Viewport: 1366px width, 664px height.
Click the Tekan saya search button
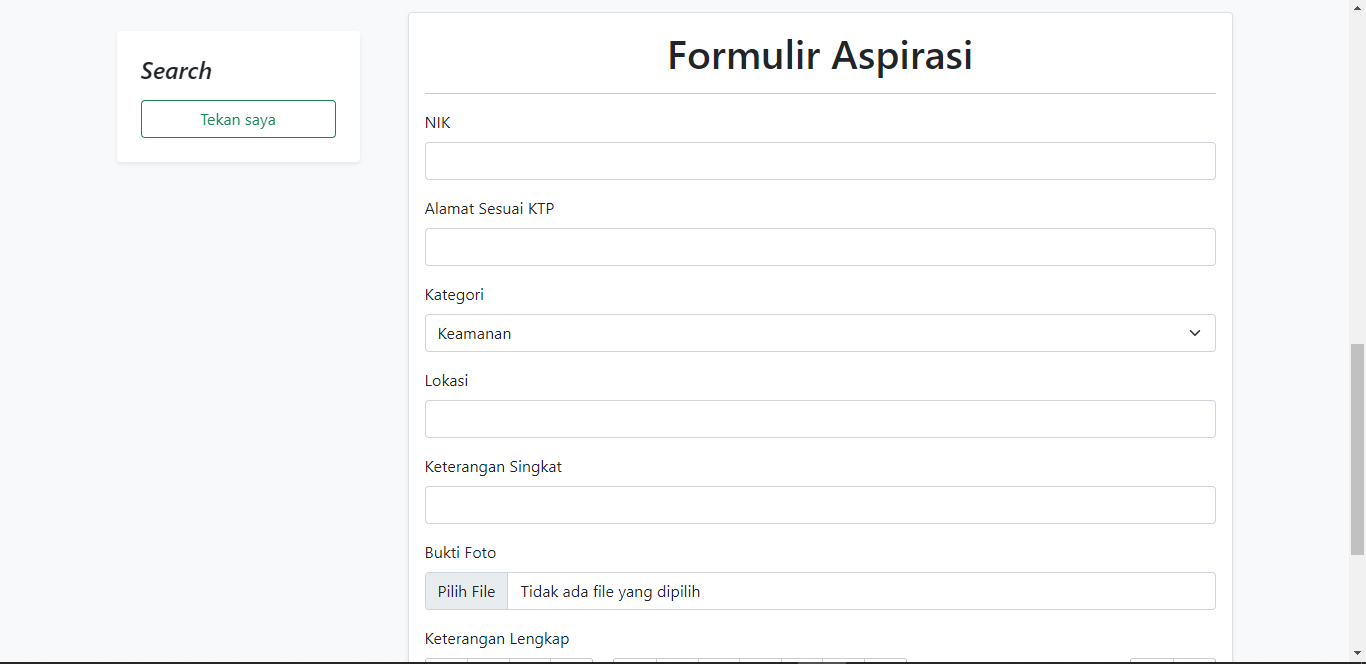point(238,119)
